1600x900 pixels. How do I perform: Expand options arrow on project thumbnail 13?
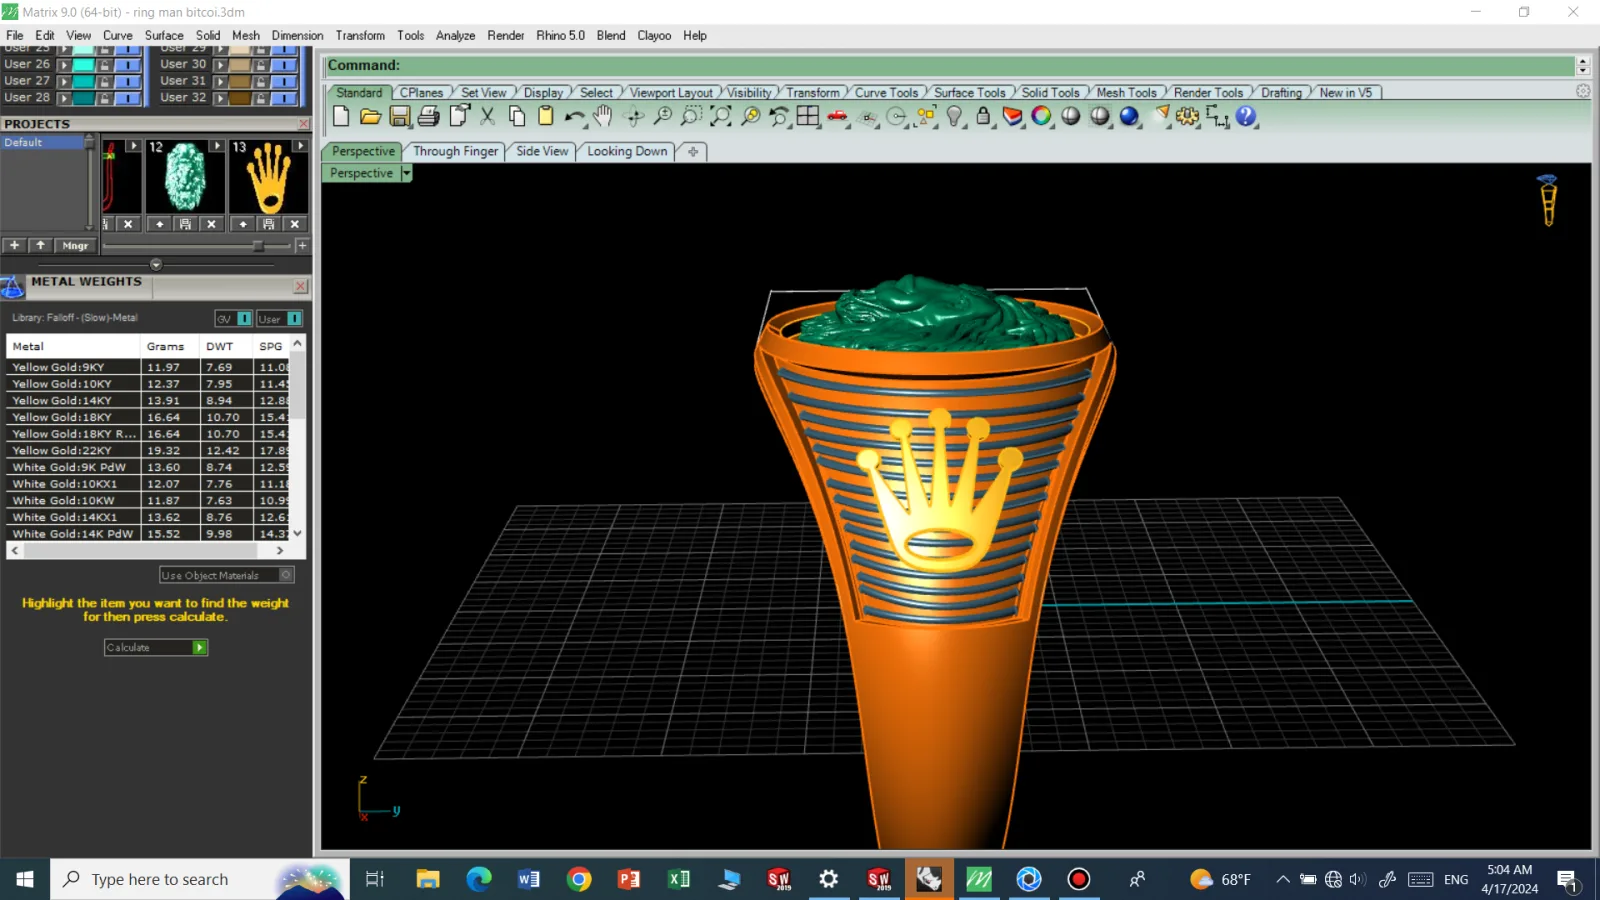tap(300, 146)
